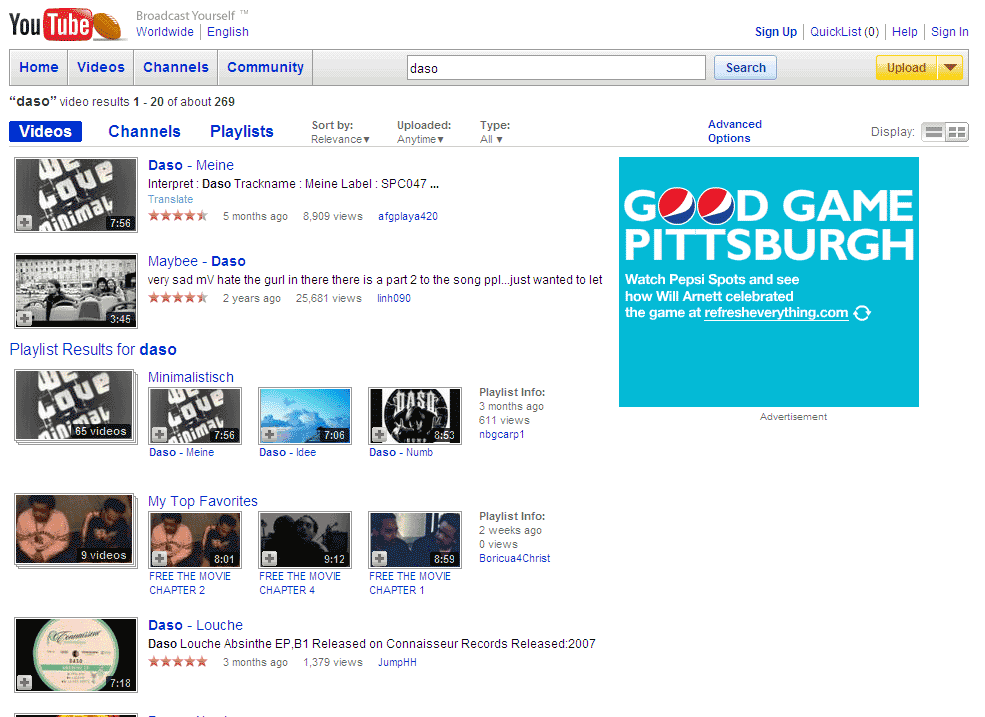This screenshot has width=985, height=717.
Task: Click FREE THE MOVIE CHAPTER 2 link
Action: click(190, 583)
